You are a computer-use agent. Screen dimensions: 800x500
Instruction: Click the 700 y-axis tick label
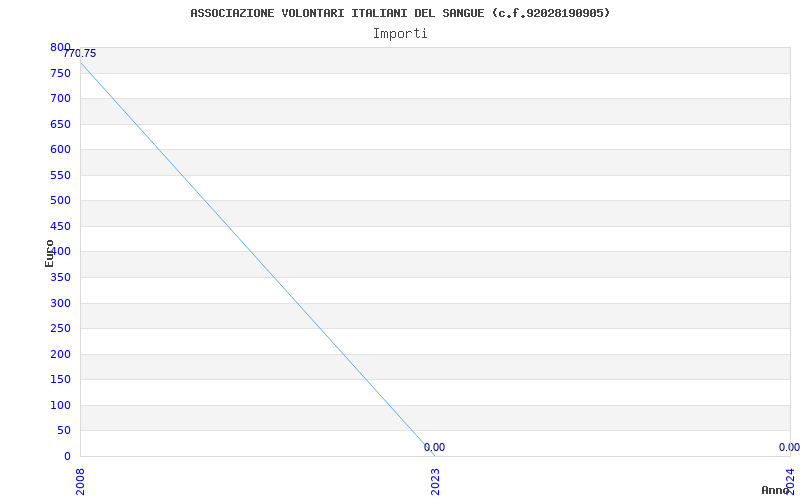(60, 98)
